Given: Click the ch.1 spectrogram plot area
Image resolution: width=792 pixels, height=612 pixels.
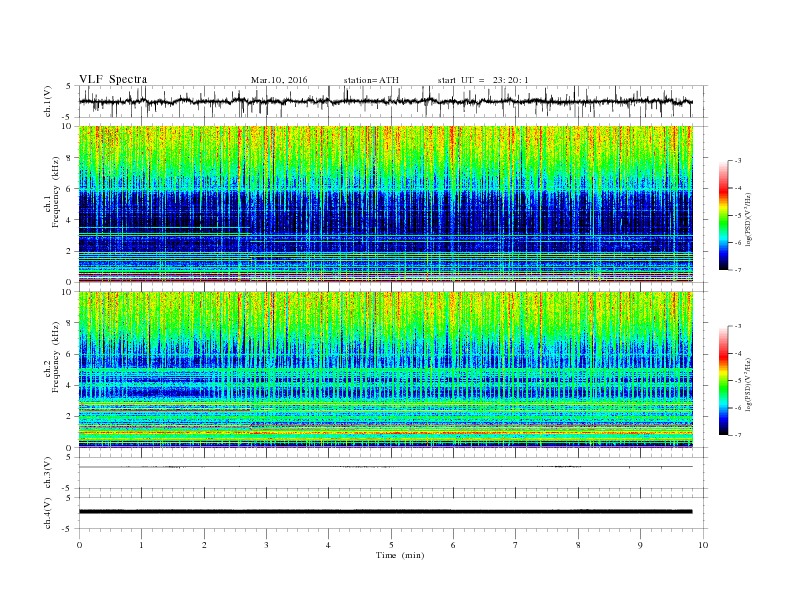Looking at the screenshot, I should 386,204.
